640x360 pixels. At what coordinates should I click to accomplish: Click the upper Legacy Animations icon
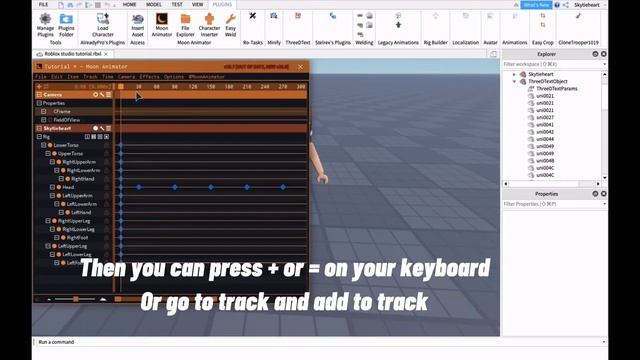398,16
